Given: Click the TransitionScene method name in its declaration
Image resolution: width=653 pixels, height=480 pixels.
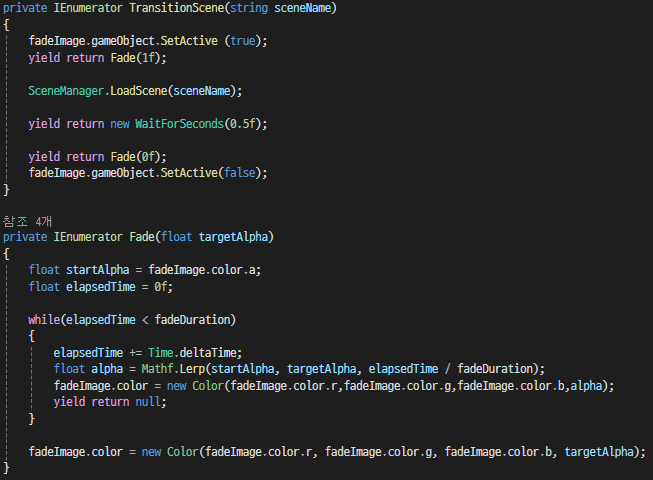Looking at the screenshot, I should pyautogui.click(x=177, y=8).
